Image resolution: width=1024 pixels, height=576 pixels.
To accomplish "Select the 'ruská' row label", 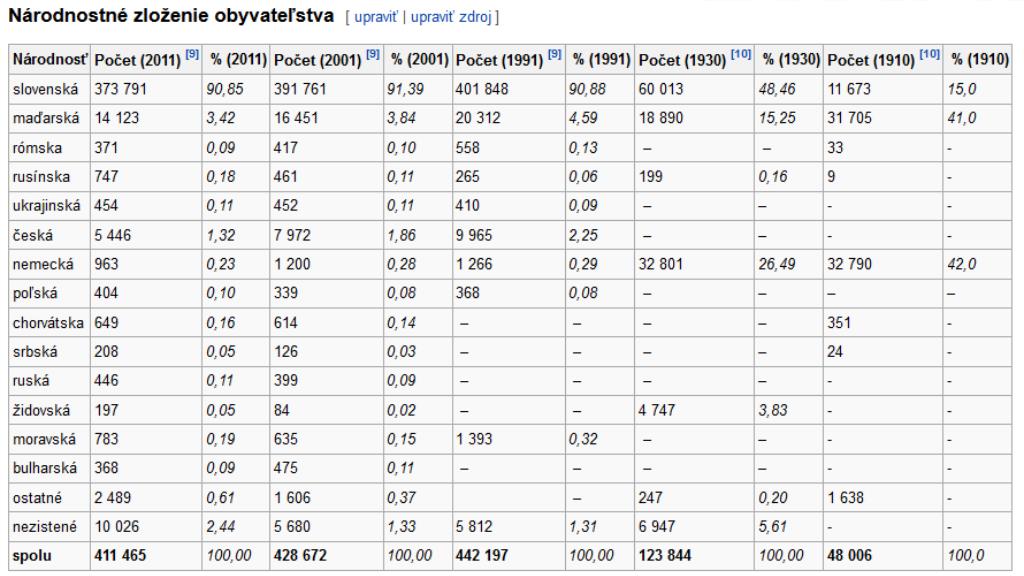I will 31,381.
